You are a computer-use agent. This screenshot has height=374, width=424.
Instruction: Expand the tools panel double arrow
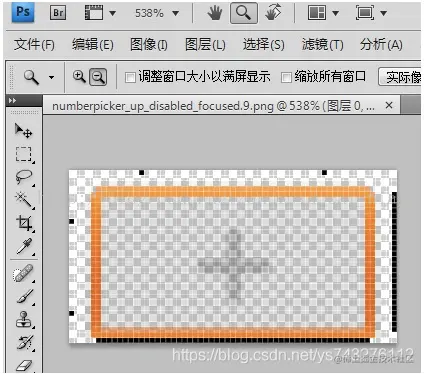13,101
